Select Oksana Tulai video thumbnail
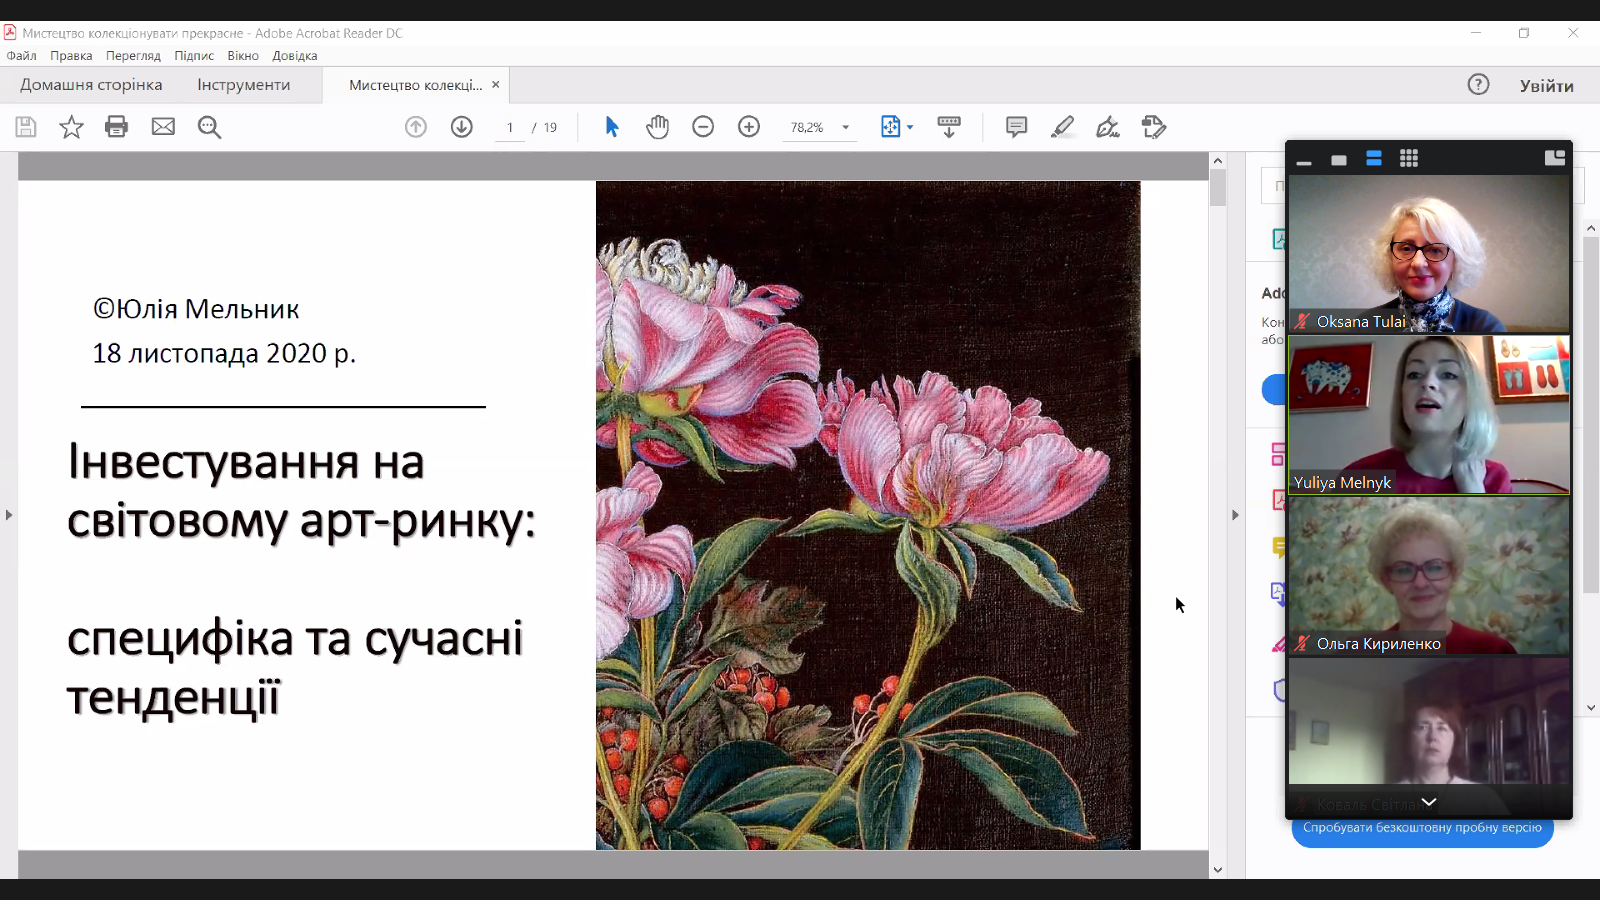Image resolution: width=1600 pixels, height=900 pixels. tap(1429, 254)
